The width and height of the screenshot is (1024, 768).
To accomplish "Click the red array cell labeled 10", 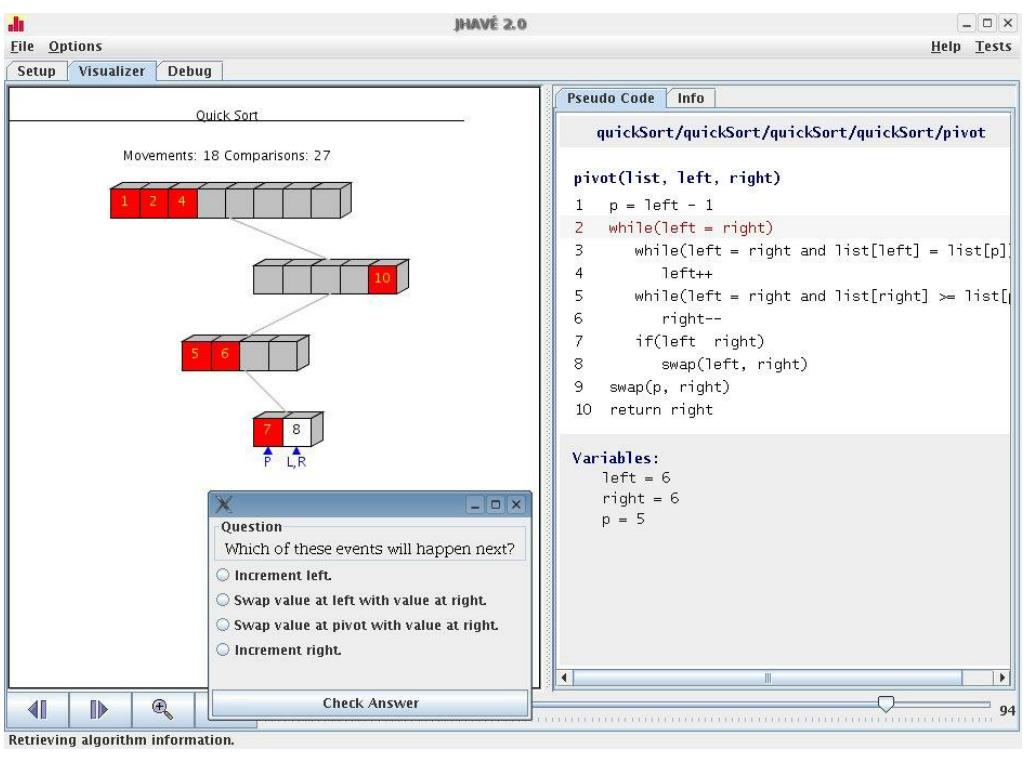I will [383, 278].
